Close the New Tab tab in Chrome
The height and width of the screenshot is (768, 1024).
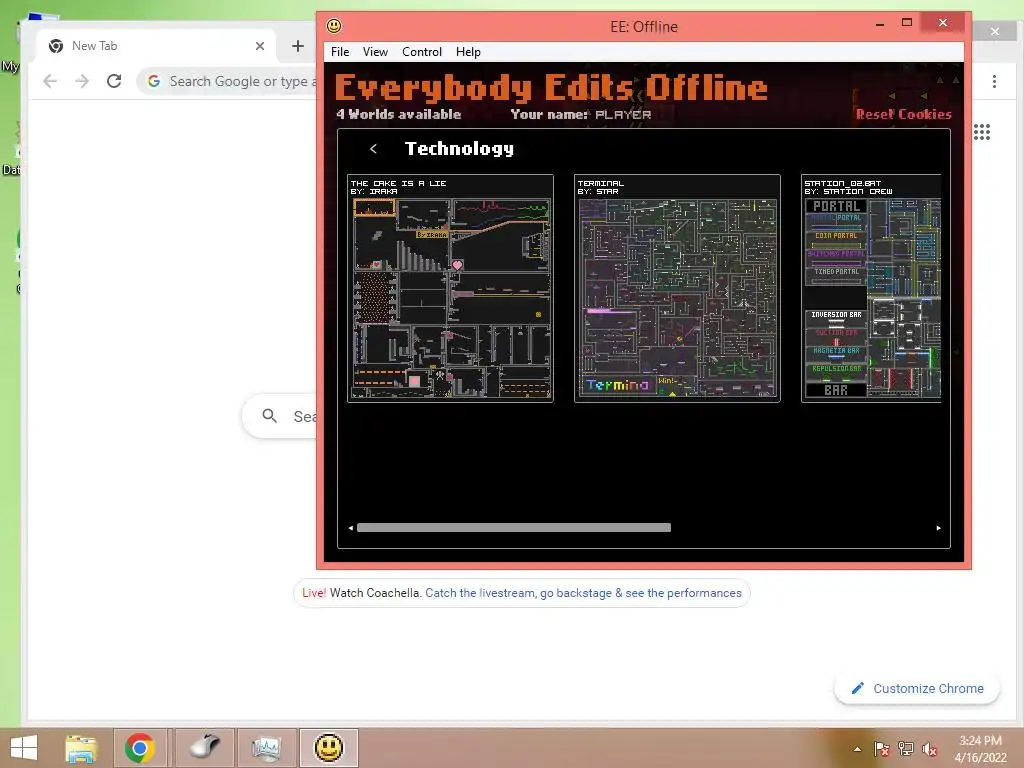tap(260, 46)
